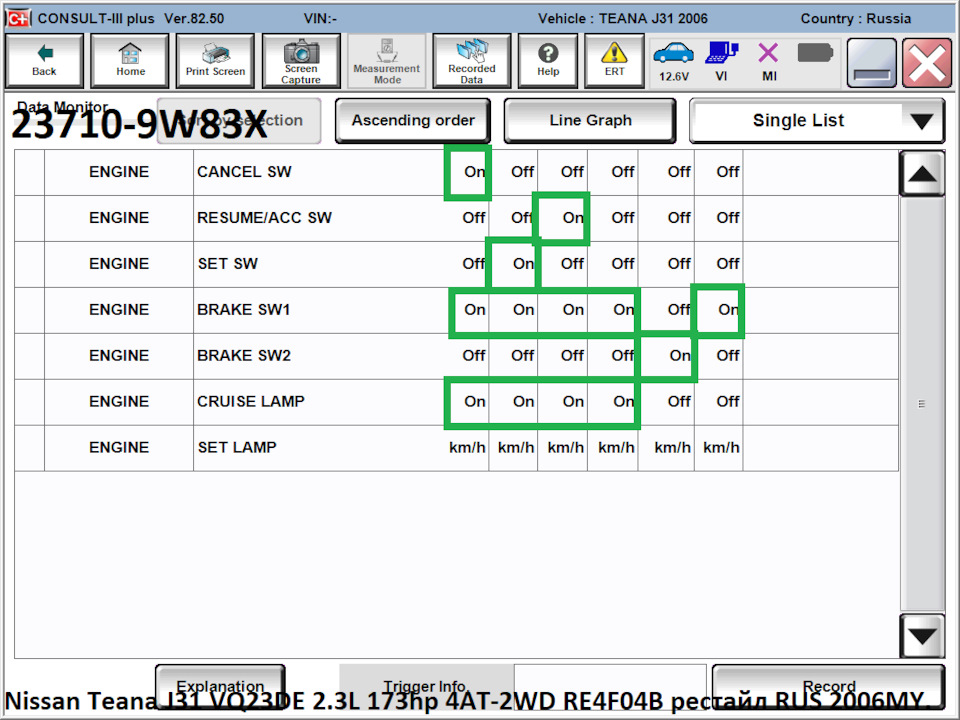Click the On value in RESUME/ACC SW row
Viewport: 960px width, 720px height.
click(x=573, y=218)
